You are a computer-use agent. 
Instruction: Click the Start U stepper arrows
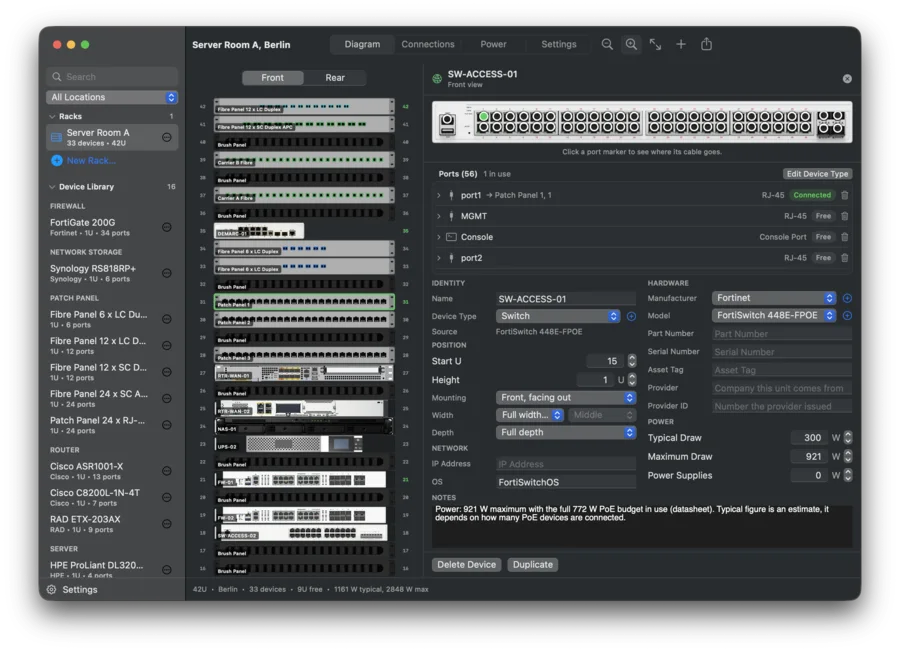[x=632, y=361]
